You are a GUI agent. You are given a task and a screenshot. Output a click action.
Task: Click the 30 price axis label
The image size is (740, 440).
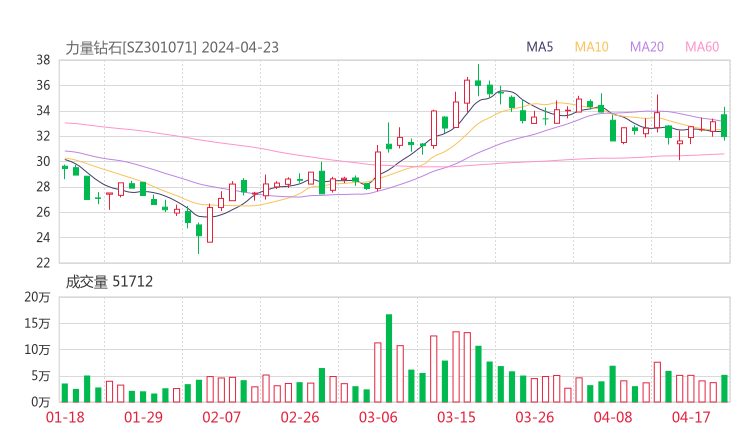43,161
